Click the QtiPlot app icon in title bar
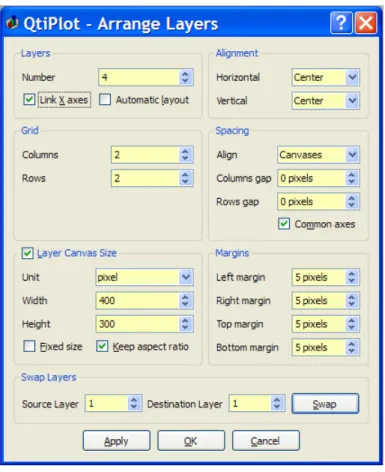The height and width of the screenshot is (472, 385). [12, 23]
